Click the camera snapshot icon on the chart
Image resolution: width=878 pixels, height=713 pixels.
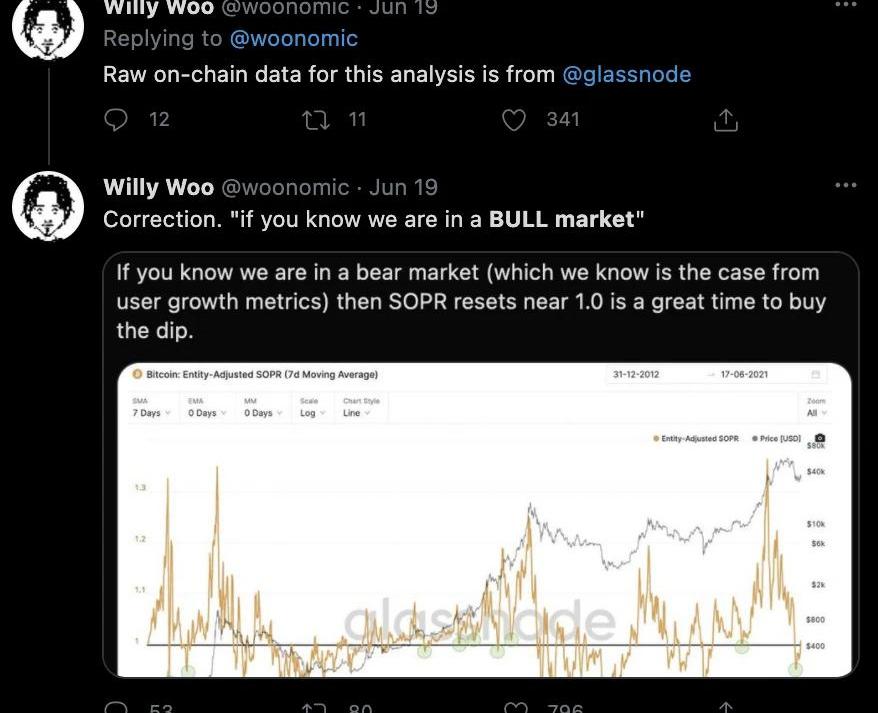point(820,438)
